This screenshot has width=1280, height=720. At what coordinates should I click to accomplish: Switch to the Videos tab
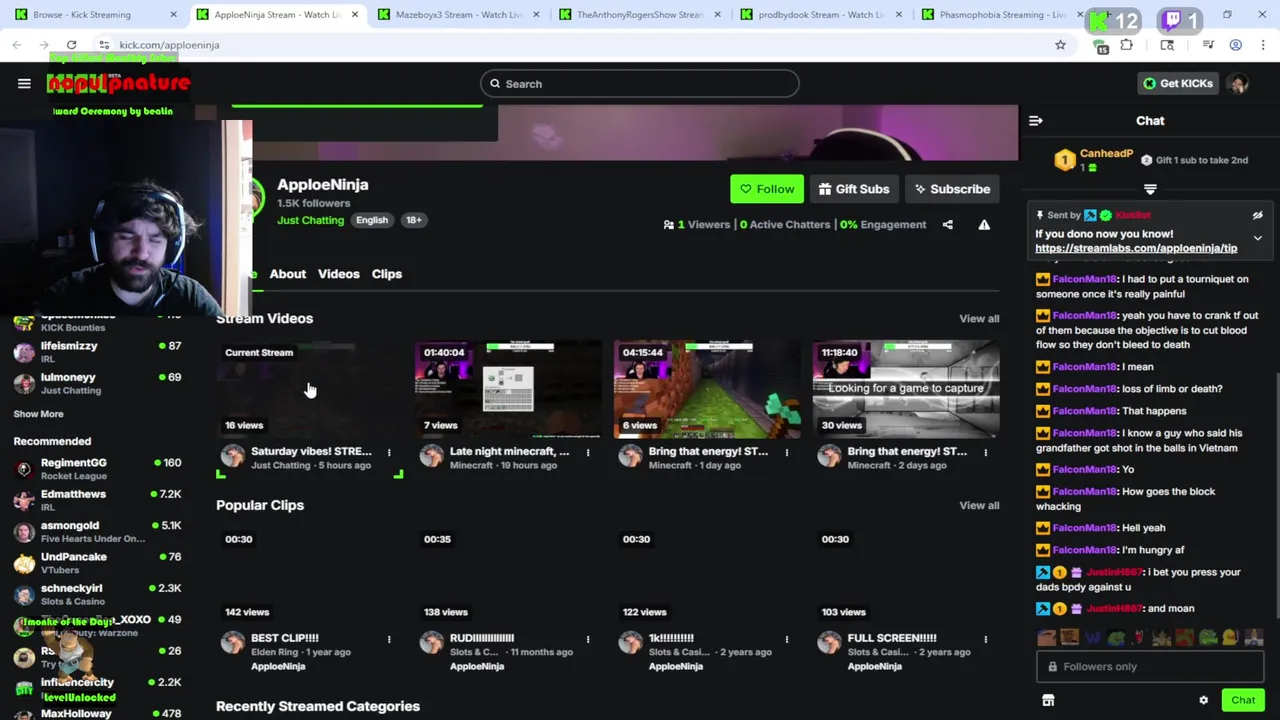[x=338, y=274]
